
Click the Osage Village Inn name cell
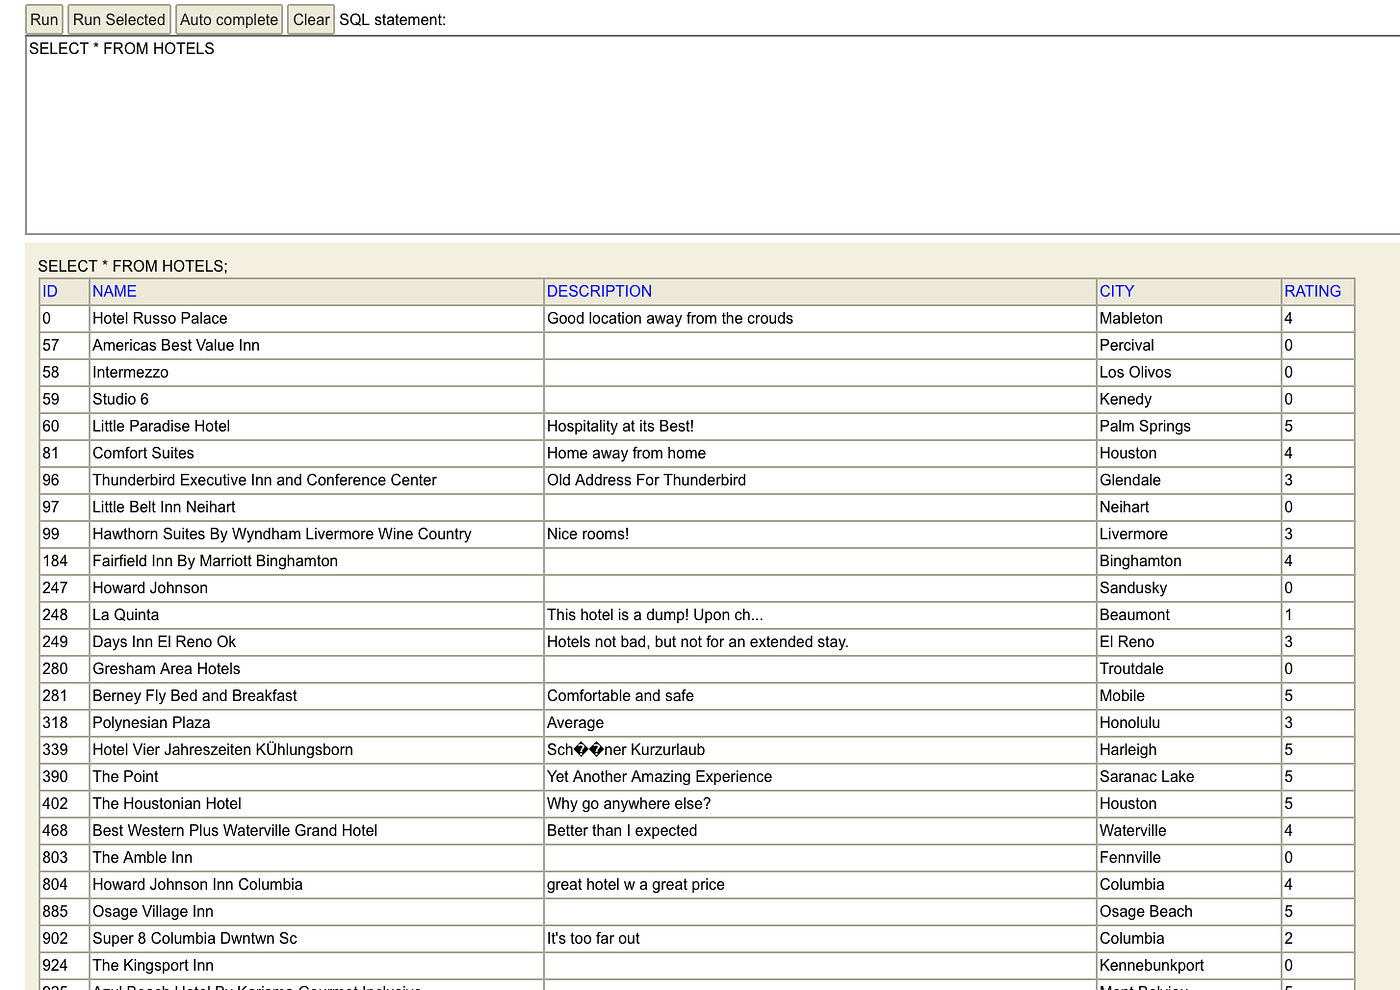click(x=152, y=911)
